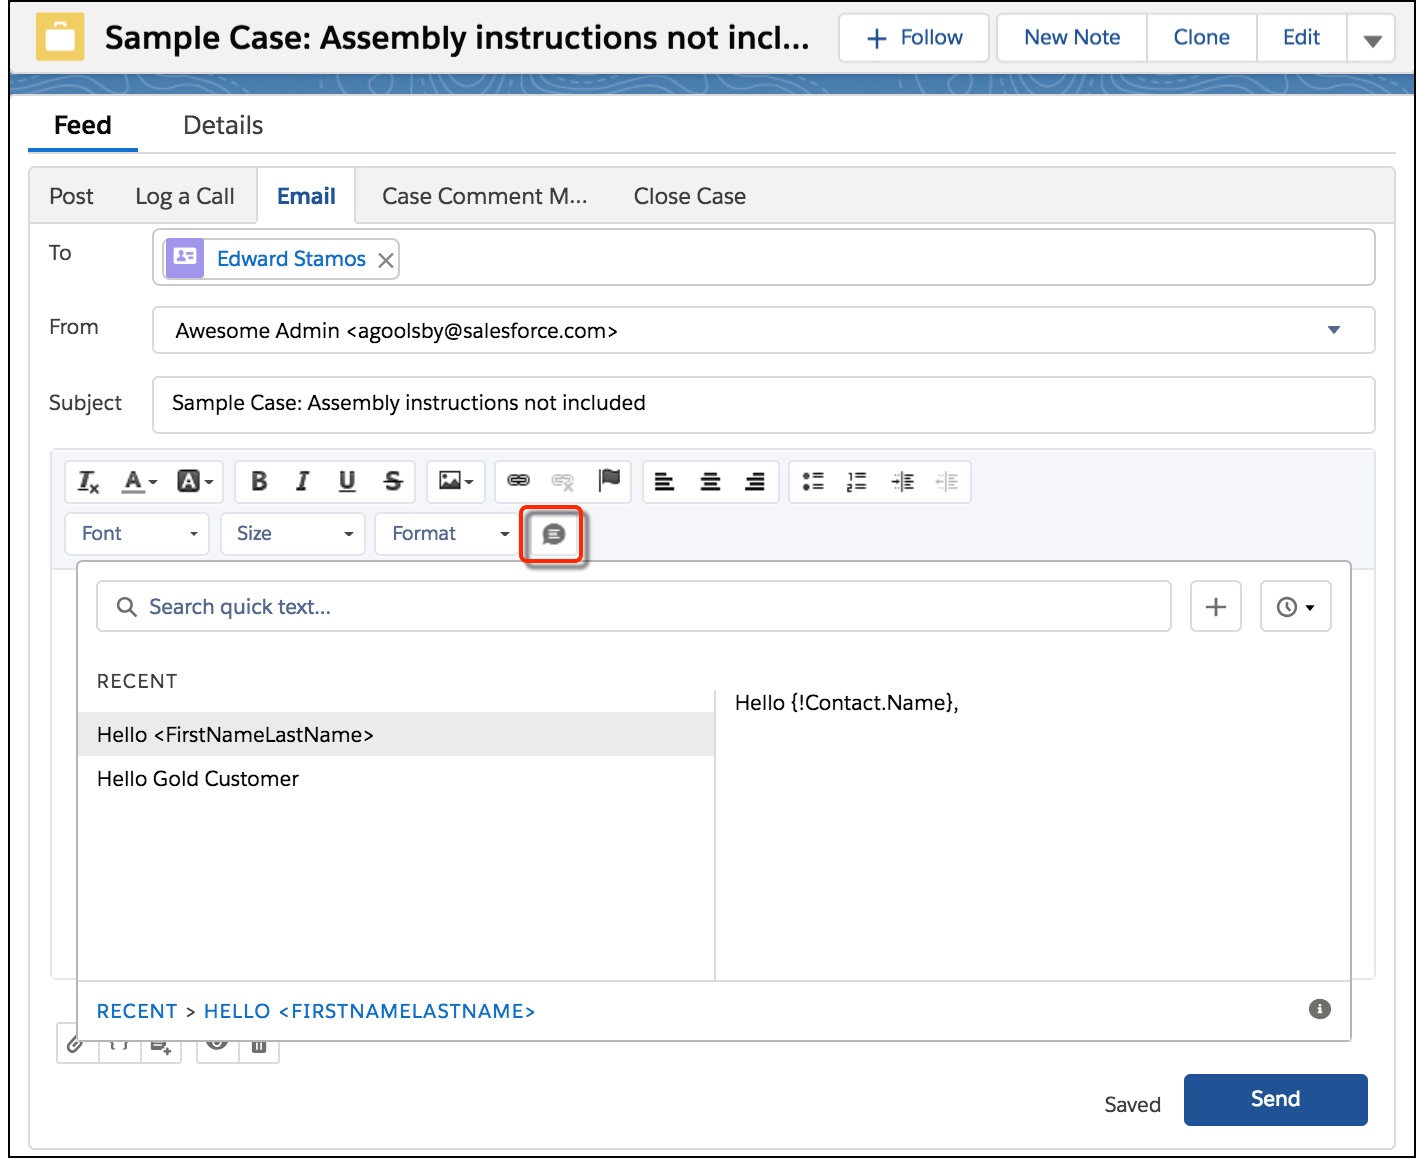This screenshot has height=1172, width=1416.
Task: Expand the From address dropdown
Action: click(1333, 330)
